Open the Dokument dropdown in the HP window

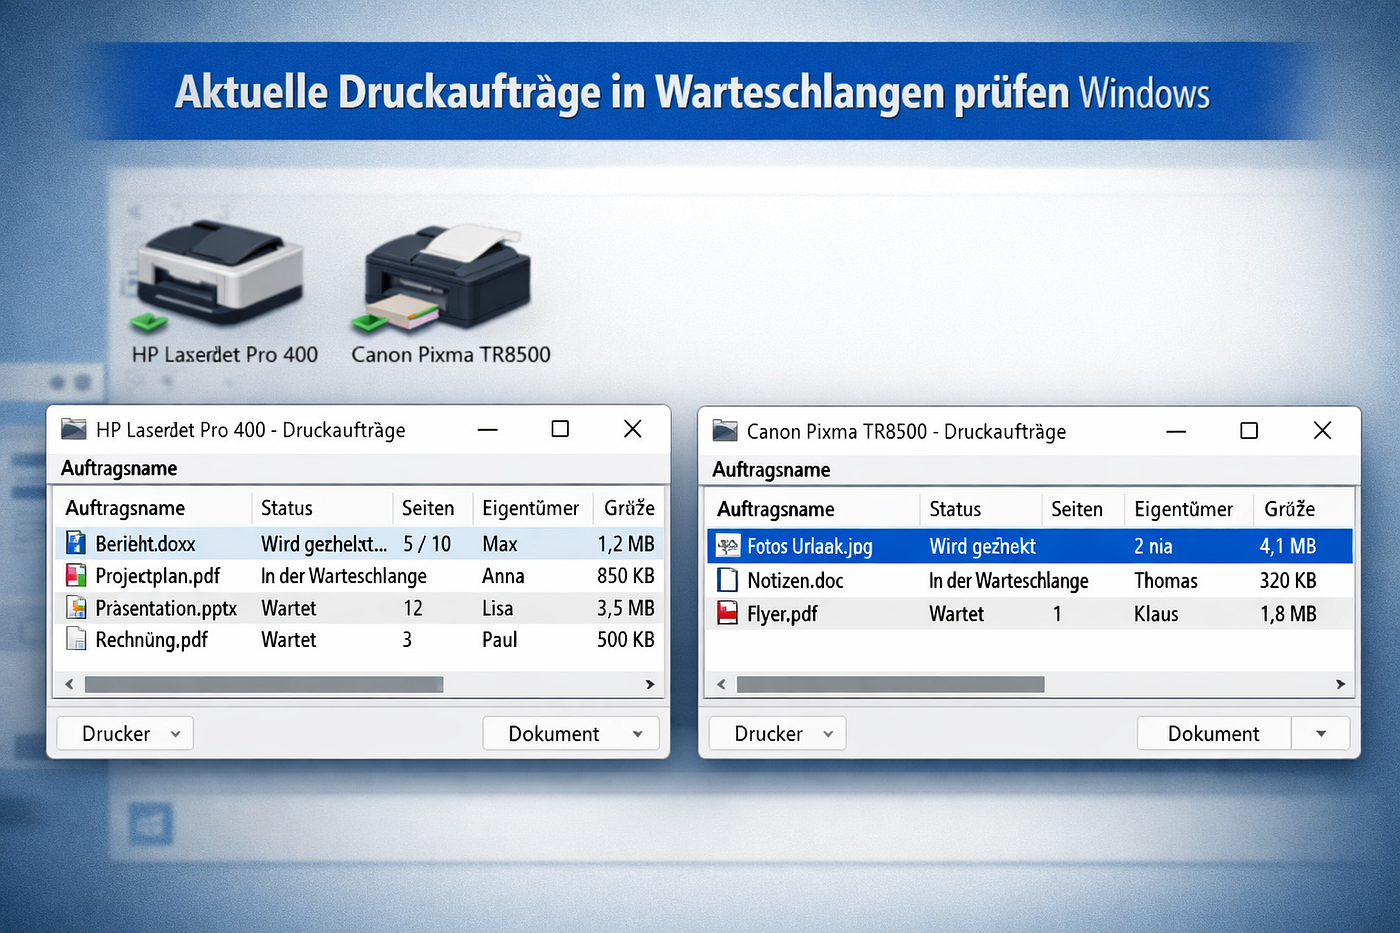pyautogui.click(x=571, y=734)
